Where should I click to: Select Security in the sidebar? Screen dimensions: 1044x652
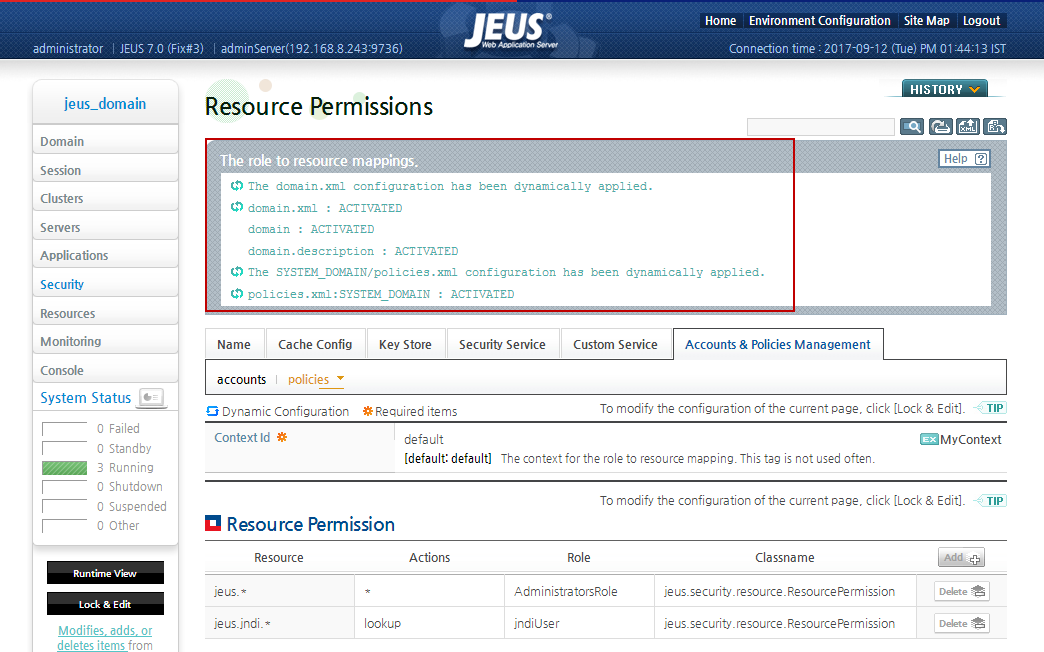(x=105, y=284)
